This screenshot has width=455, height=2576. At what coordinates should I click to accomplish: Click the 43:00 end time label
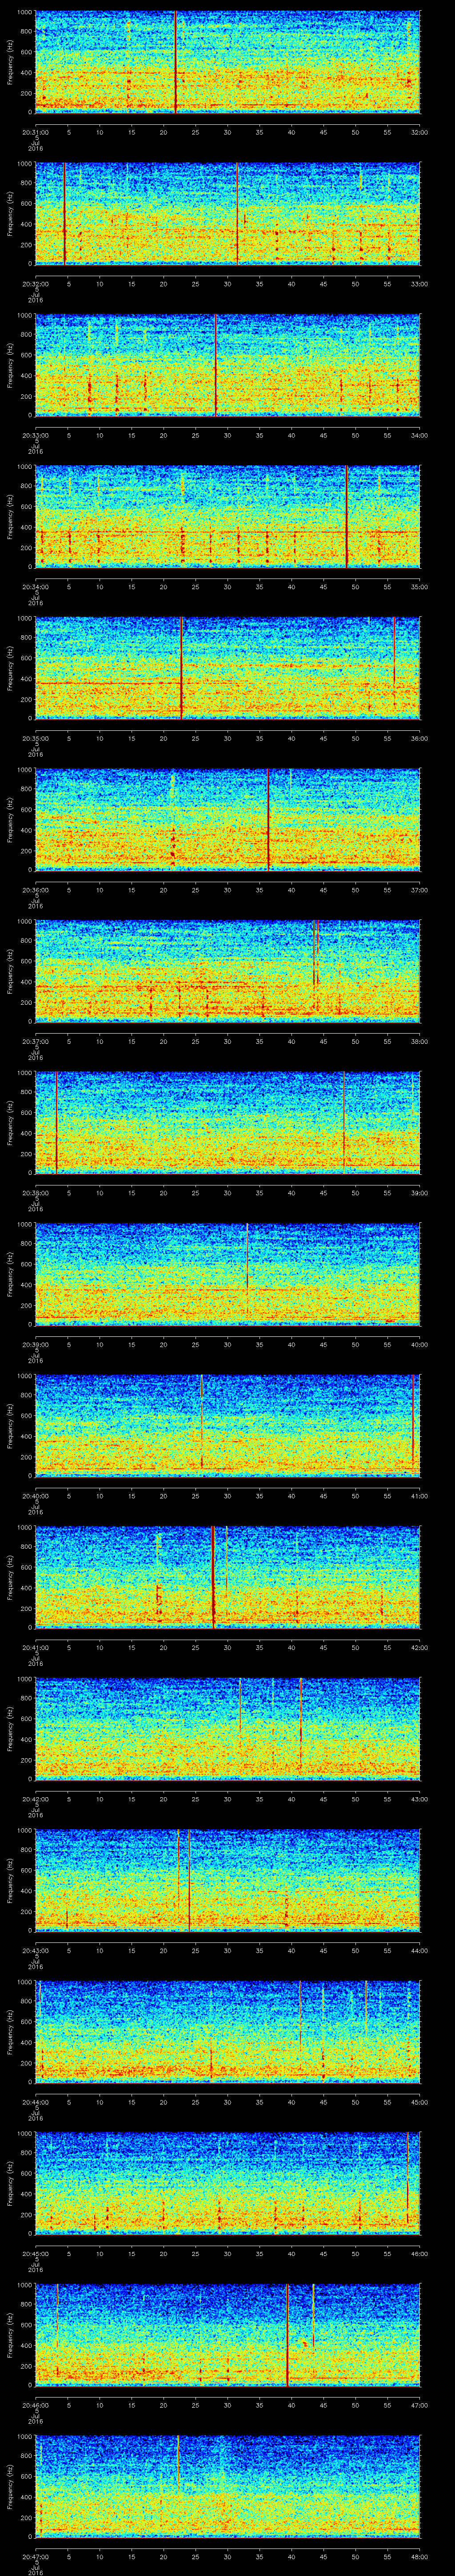tap(419, 1798)
